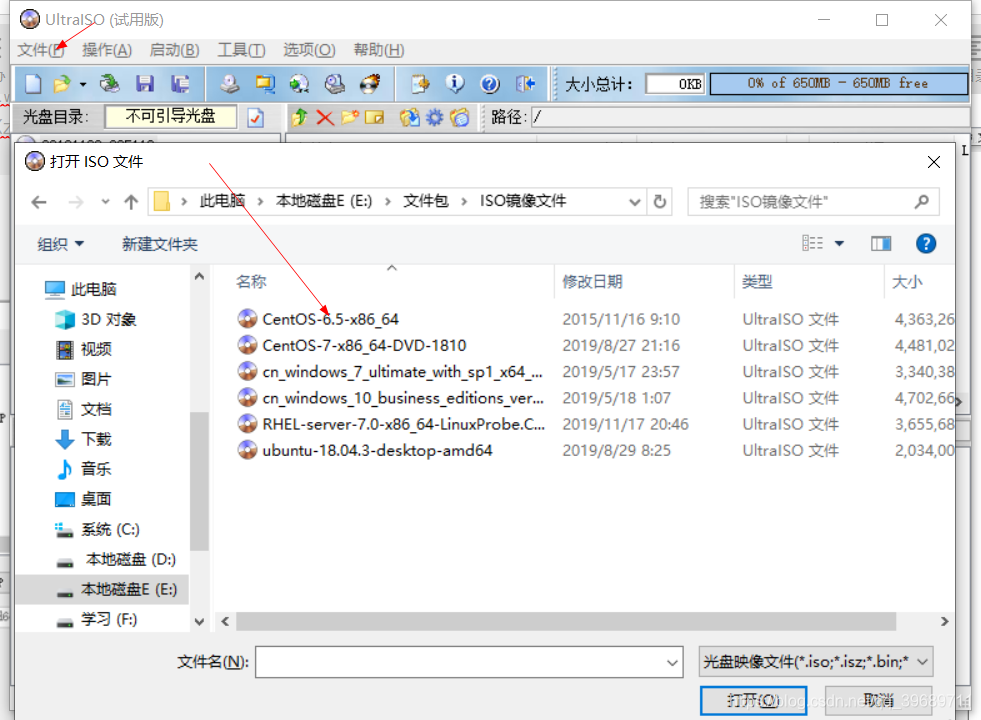Viewport: 981px width, 720px height.
Task: Refresh the ISO镜像文件 folder view
Action: point(659,202)
